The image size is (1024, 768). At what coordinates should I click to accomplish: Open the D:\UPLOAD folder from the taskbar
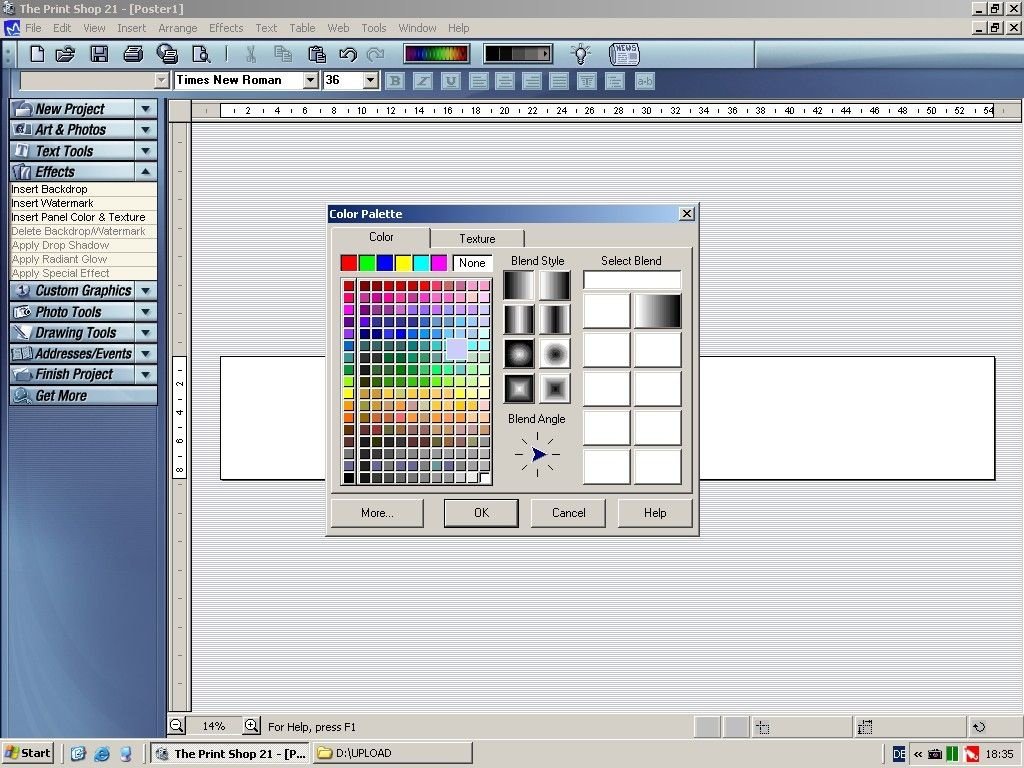click(x=392, y=753)
